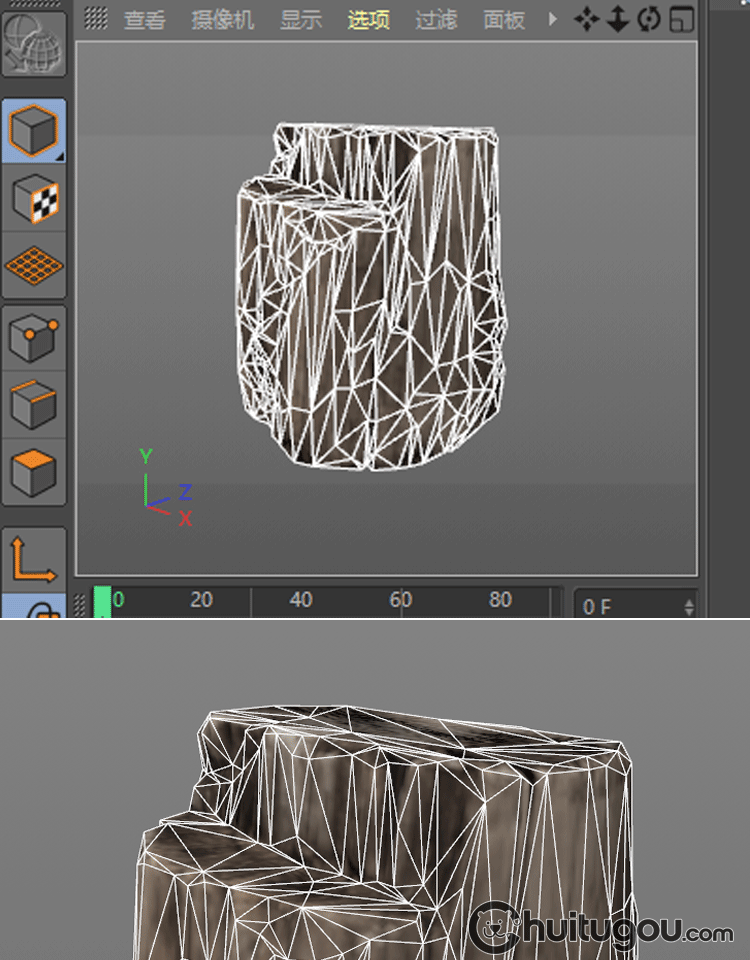The height and width of the screenshot is (960, 750).
Task: Switch to Polygons mode
Action: [34, 471]
